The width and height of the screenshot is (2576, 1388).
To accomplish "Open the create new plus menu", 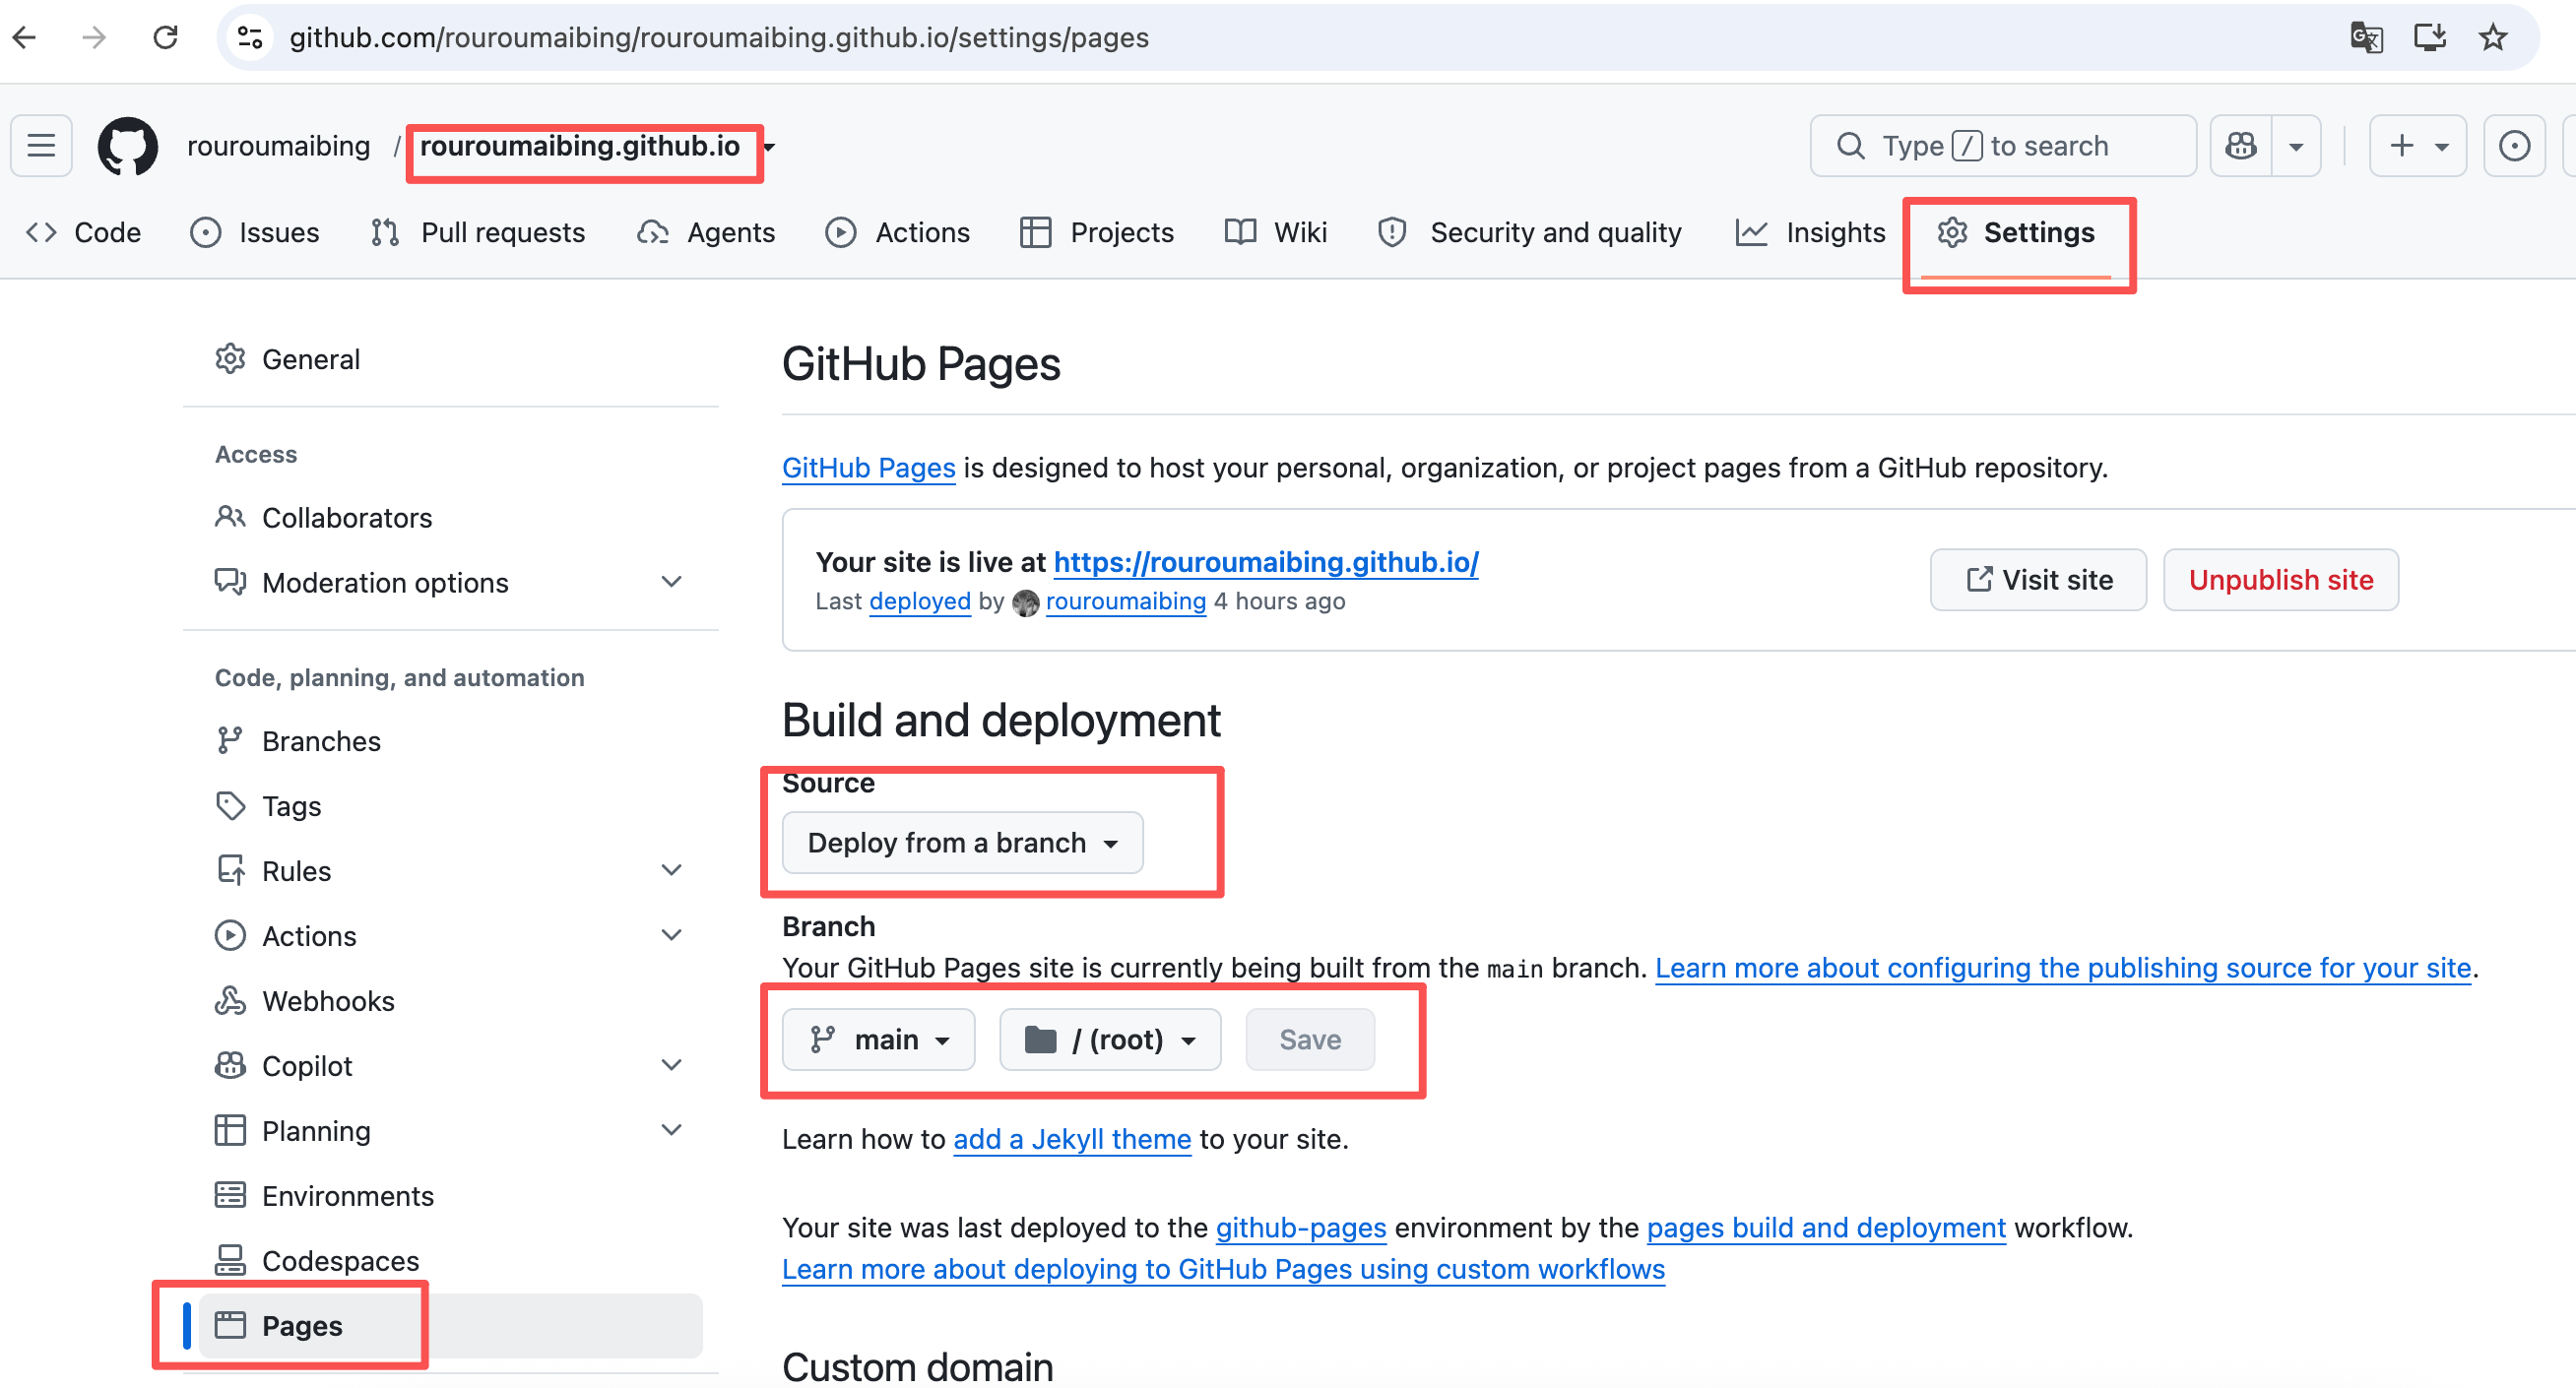I will tap(2418, 146).
